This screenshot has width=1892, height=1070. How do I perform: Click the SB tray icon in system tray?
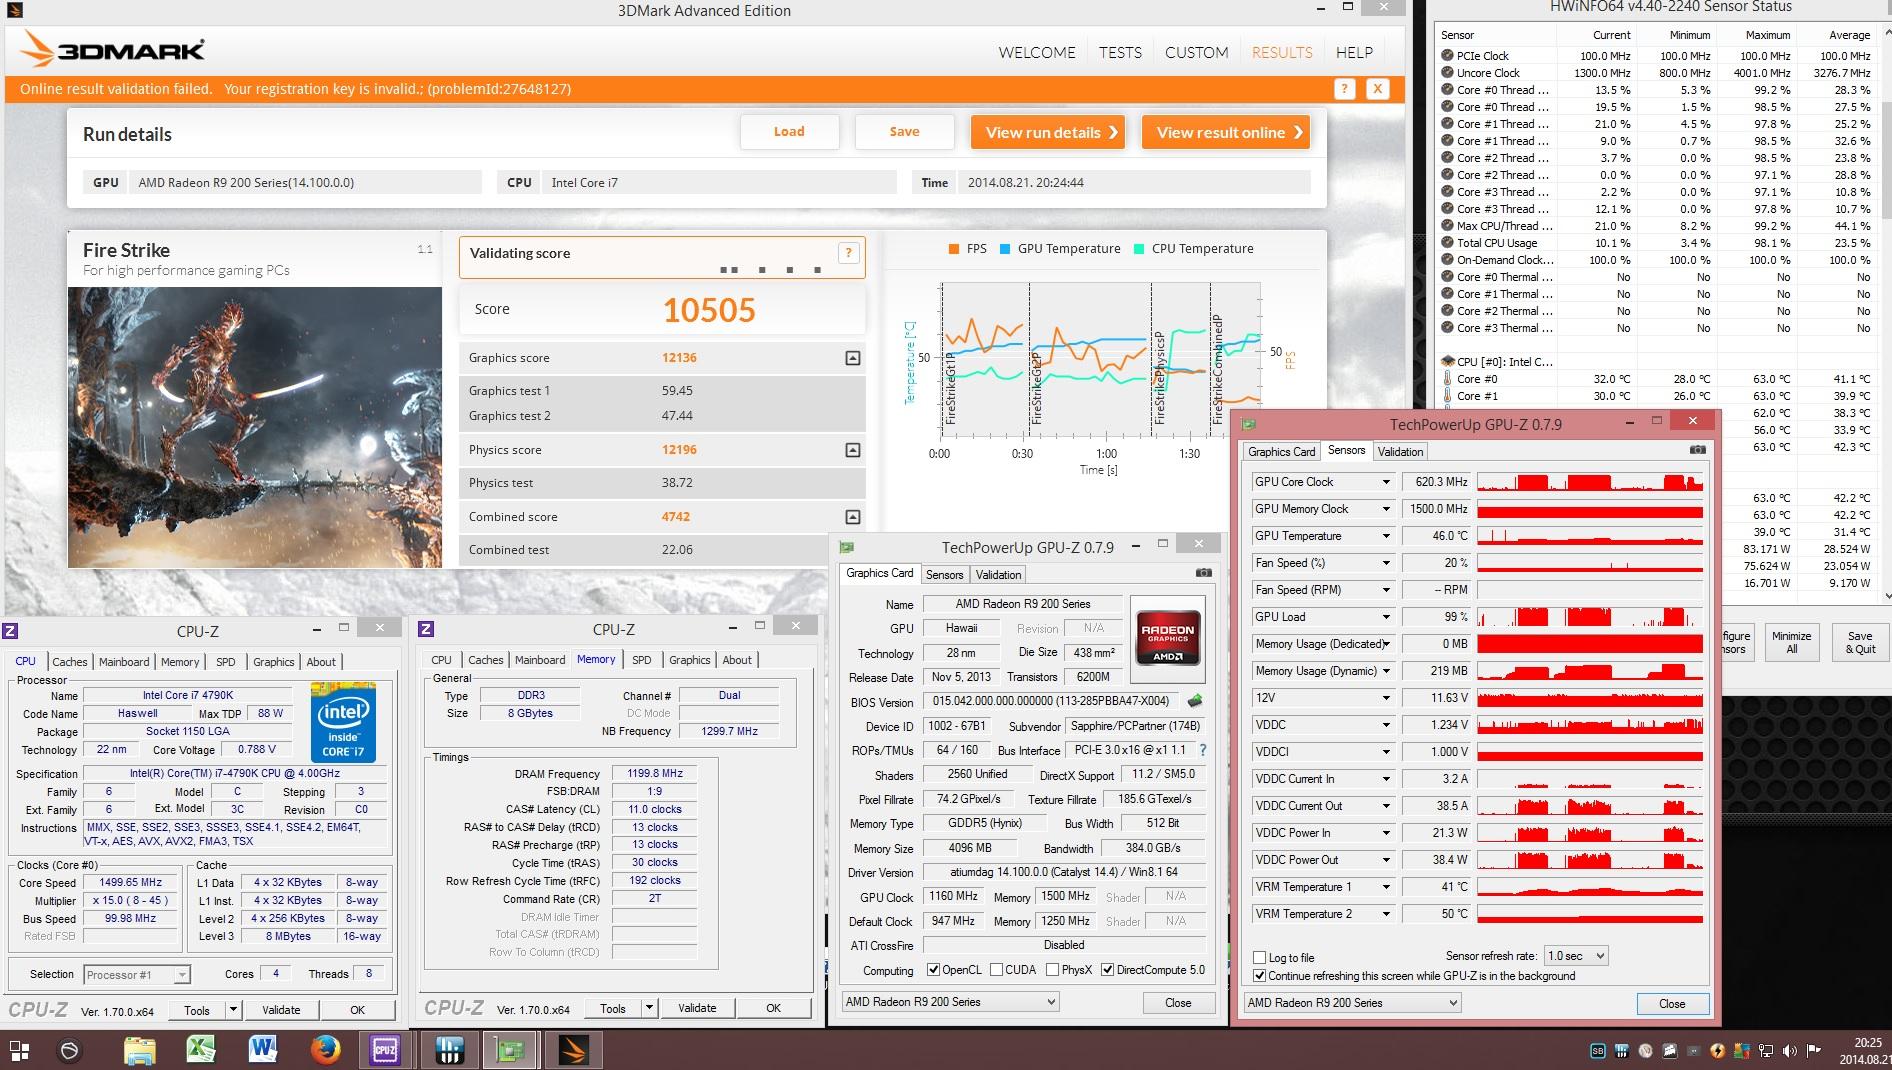tap(1598, 1051)
